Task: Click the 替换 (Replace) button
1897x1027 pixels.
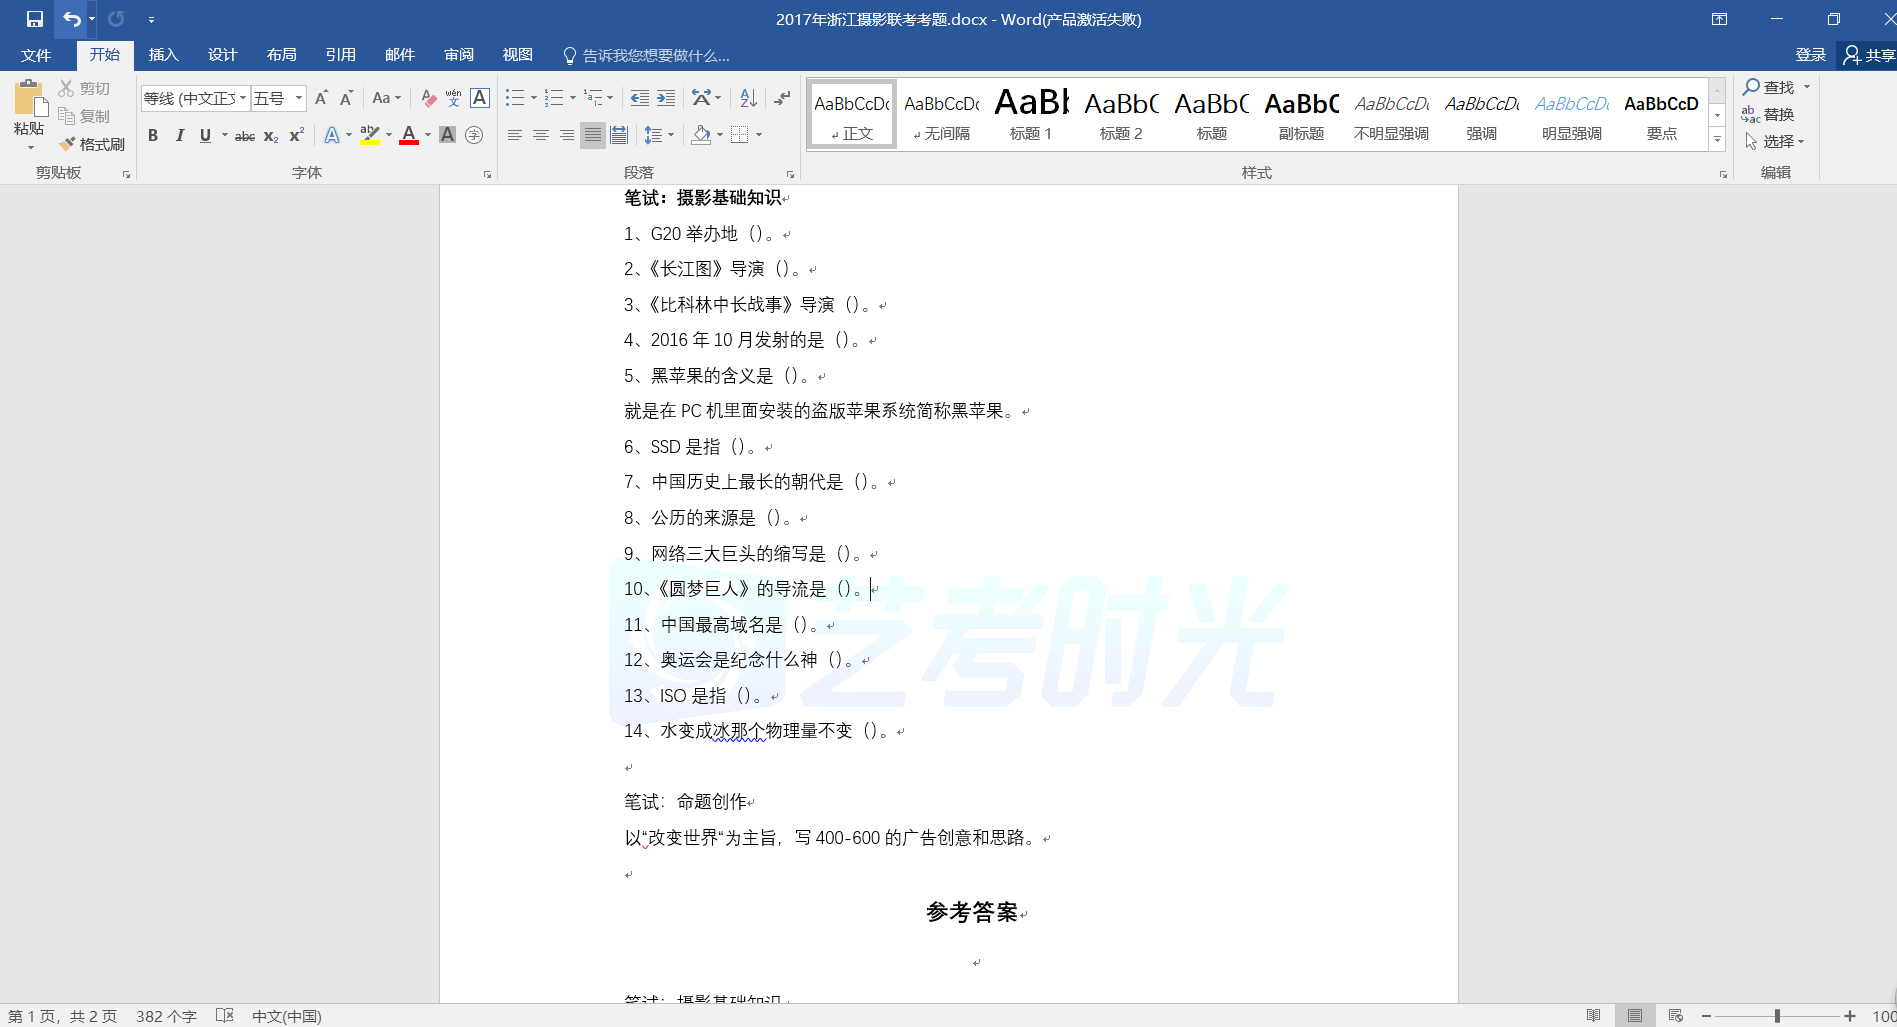Action: coord(1768,115)
